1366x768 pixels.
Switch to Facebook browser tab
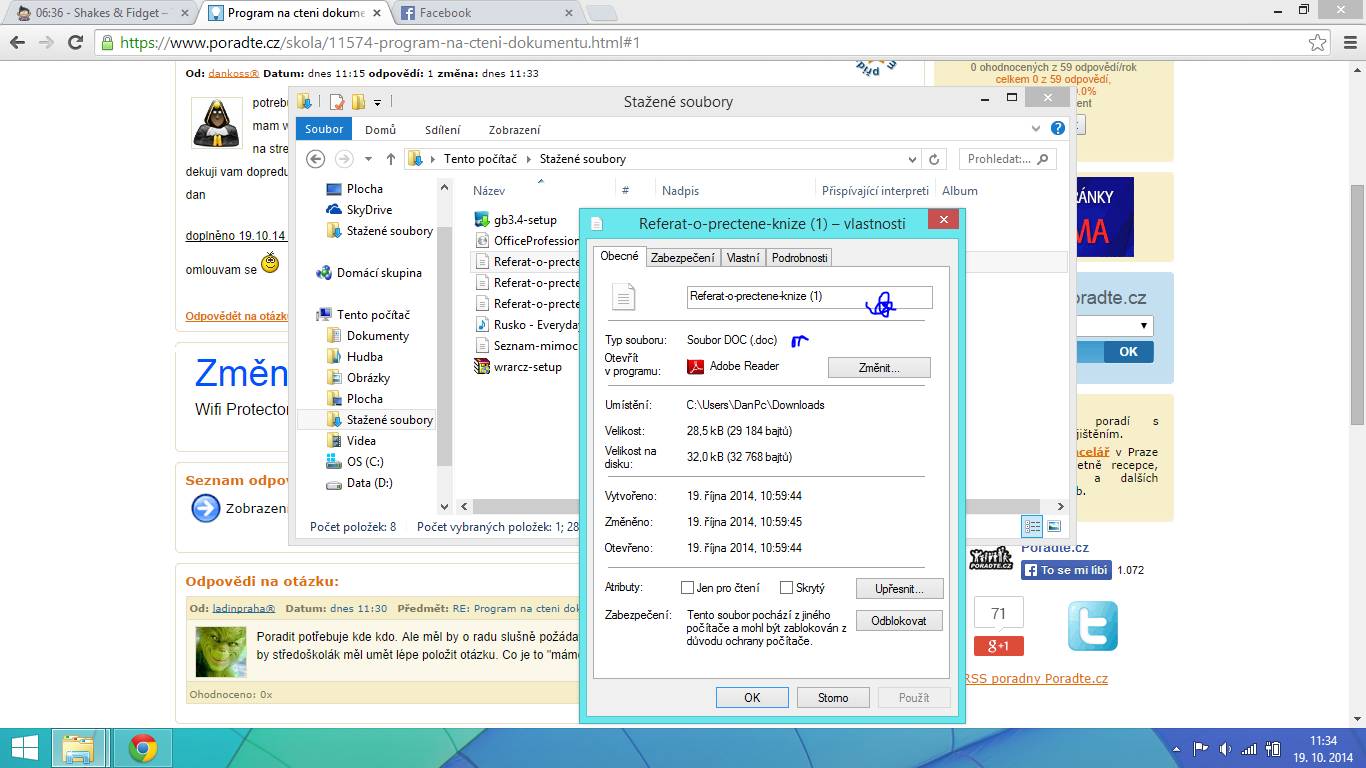click(x=485, y=13)
